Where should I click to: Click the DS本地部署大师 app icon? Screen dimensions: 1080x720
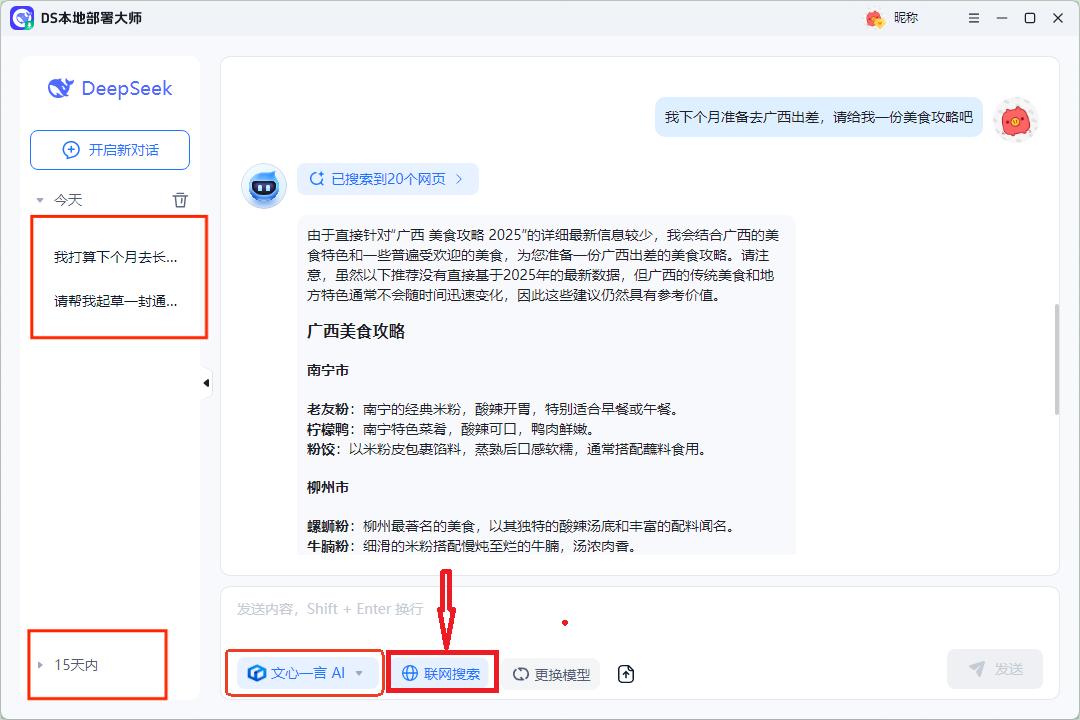pyautogui.click(x=21, y=18)
